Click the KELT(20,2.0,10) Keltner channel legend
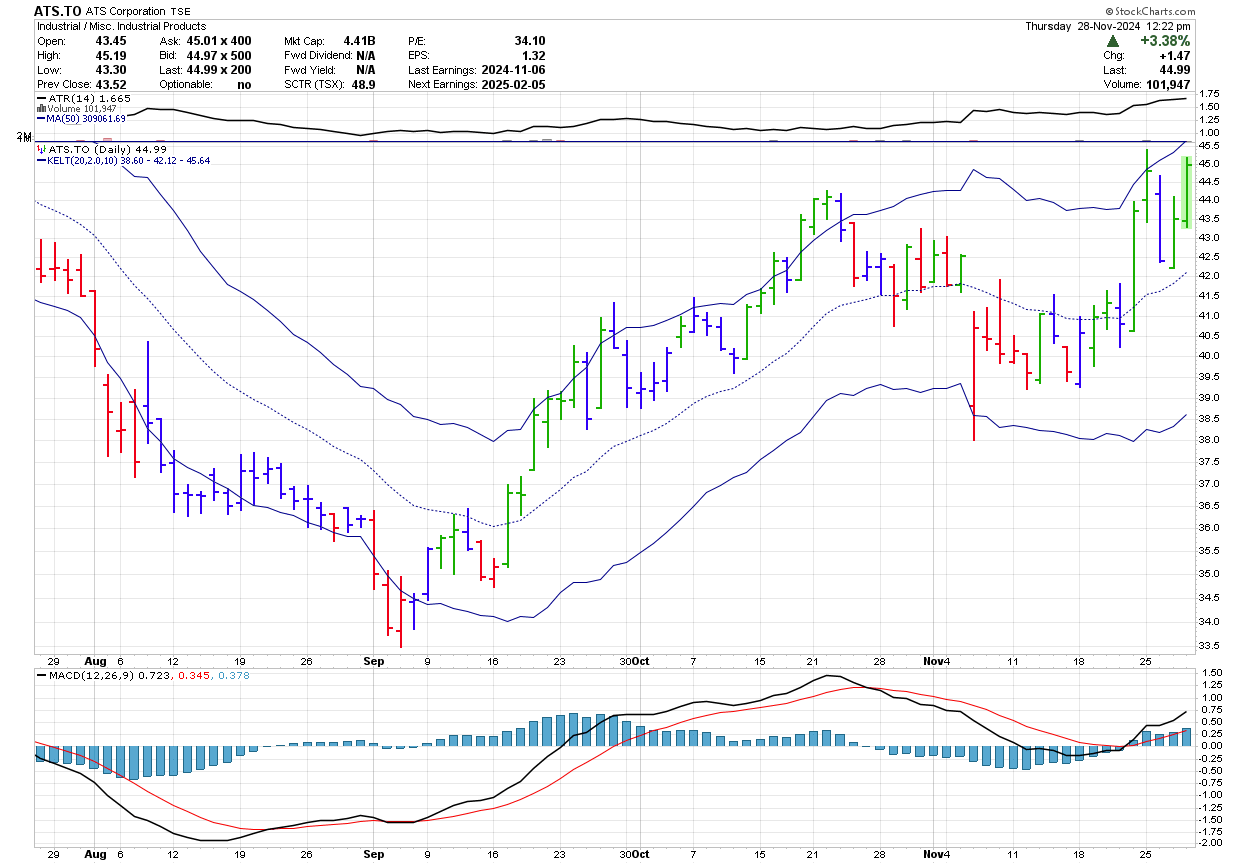The width and height of the screenshot is (1240, 864). pos(123,160)
